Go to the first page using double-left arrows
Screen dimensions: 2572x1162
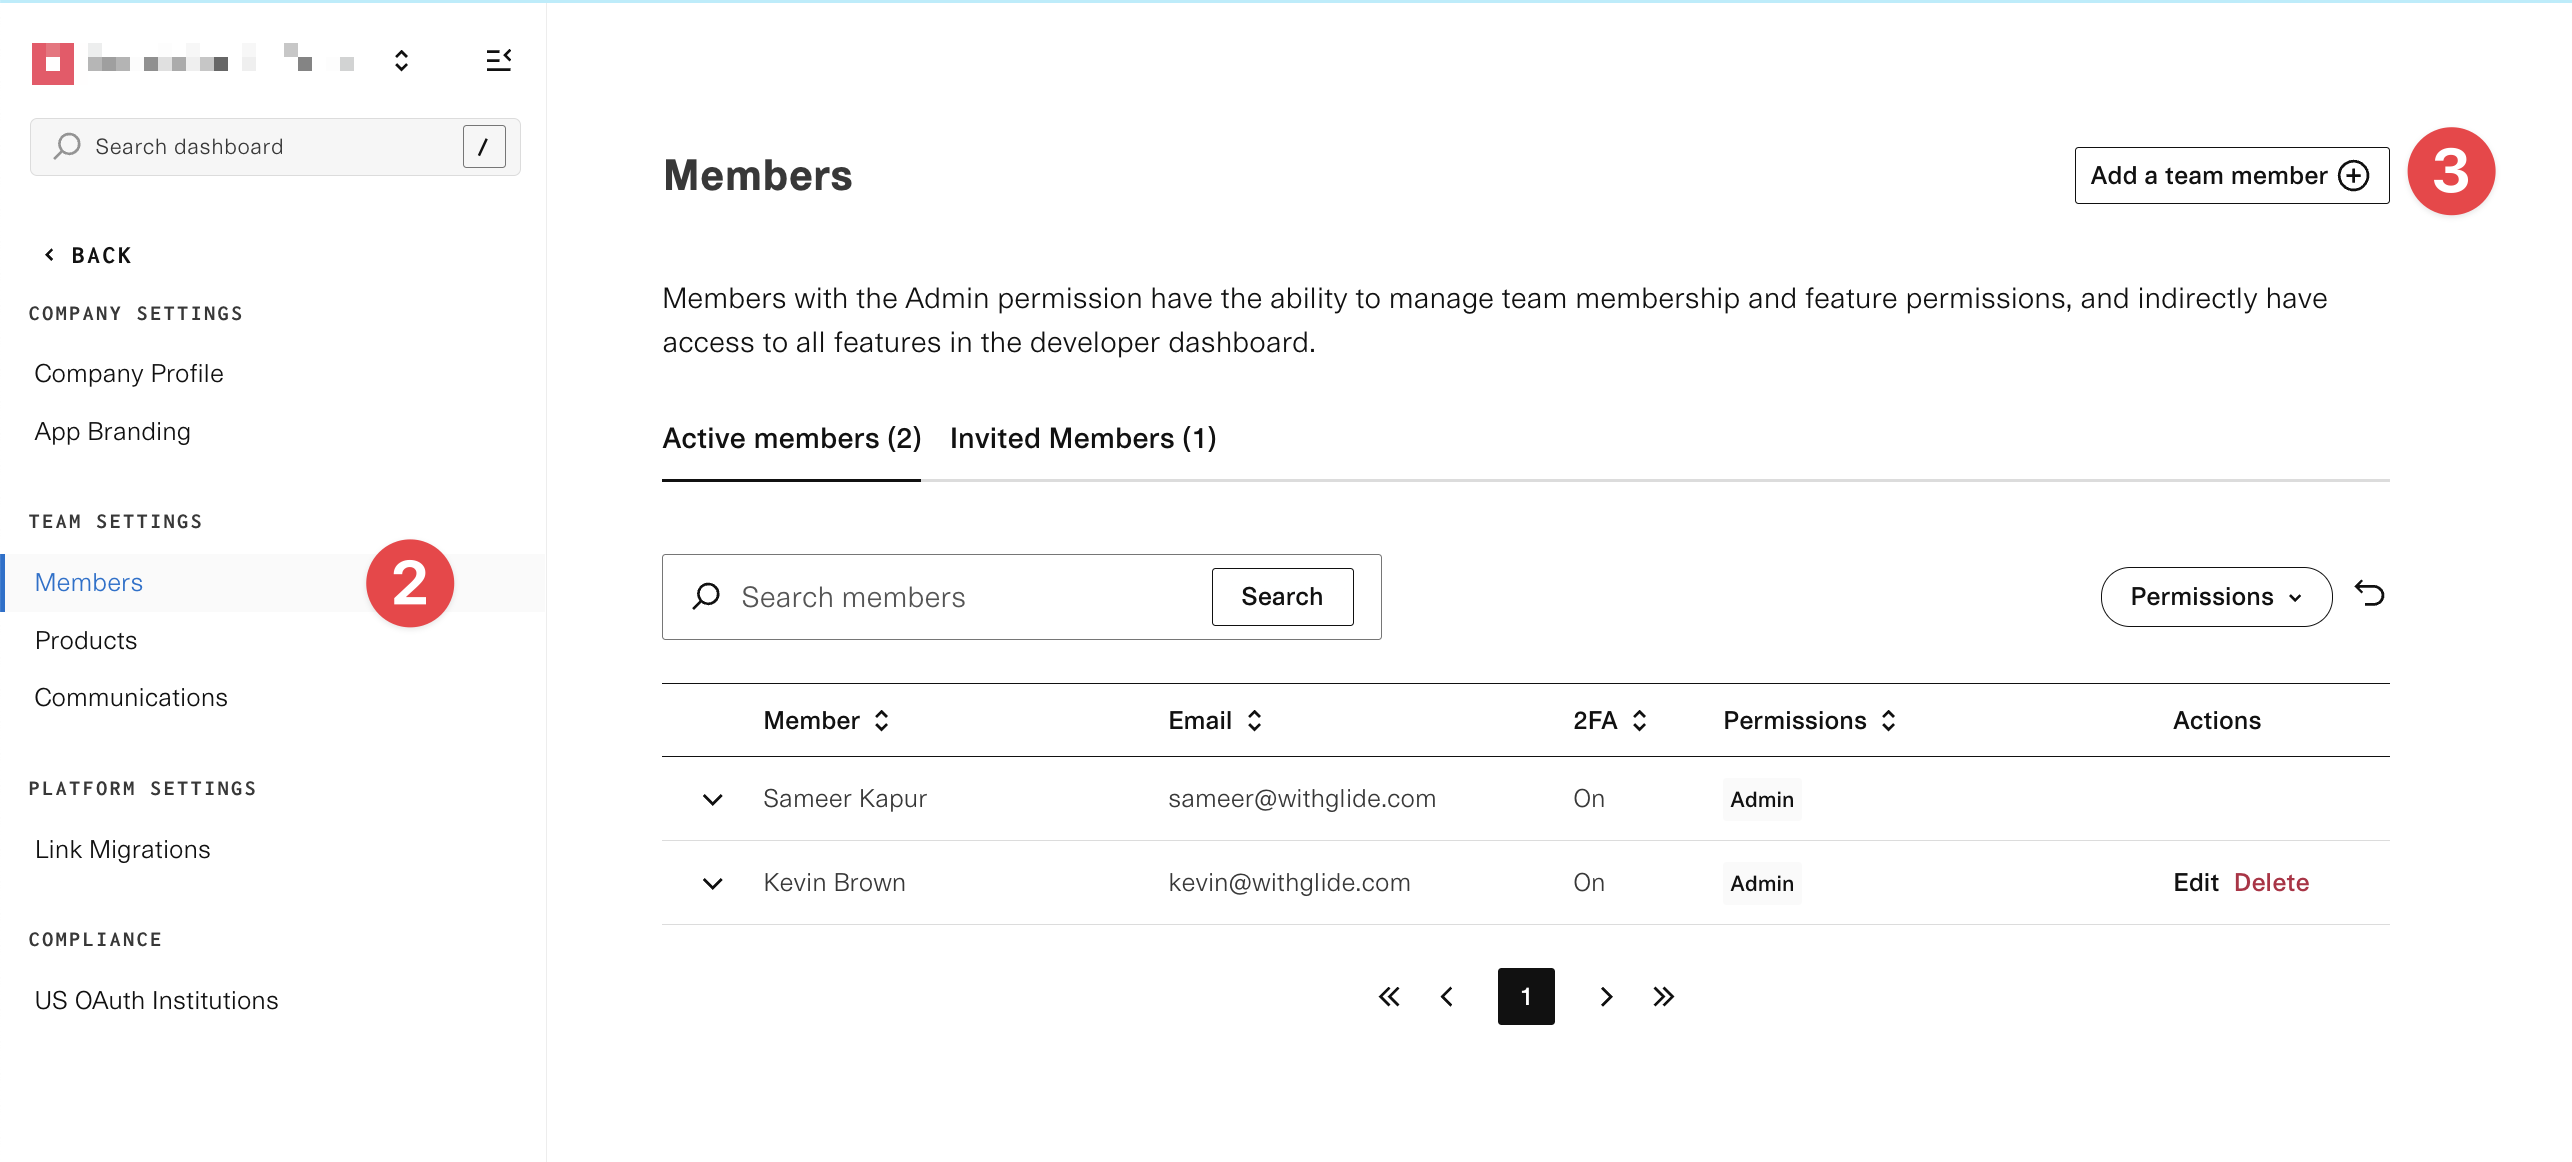[x=1389, y=997]
